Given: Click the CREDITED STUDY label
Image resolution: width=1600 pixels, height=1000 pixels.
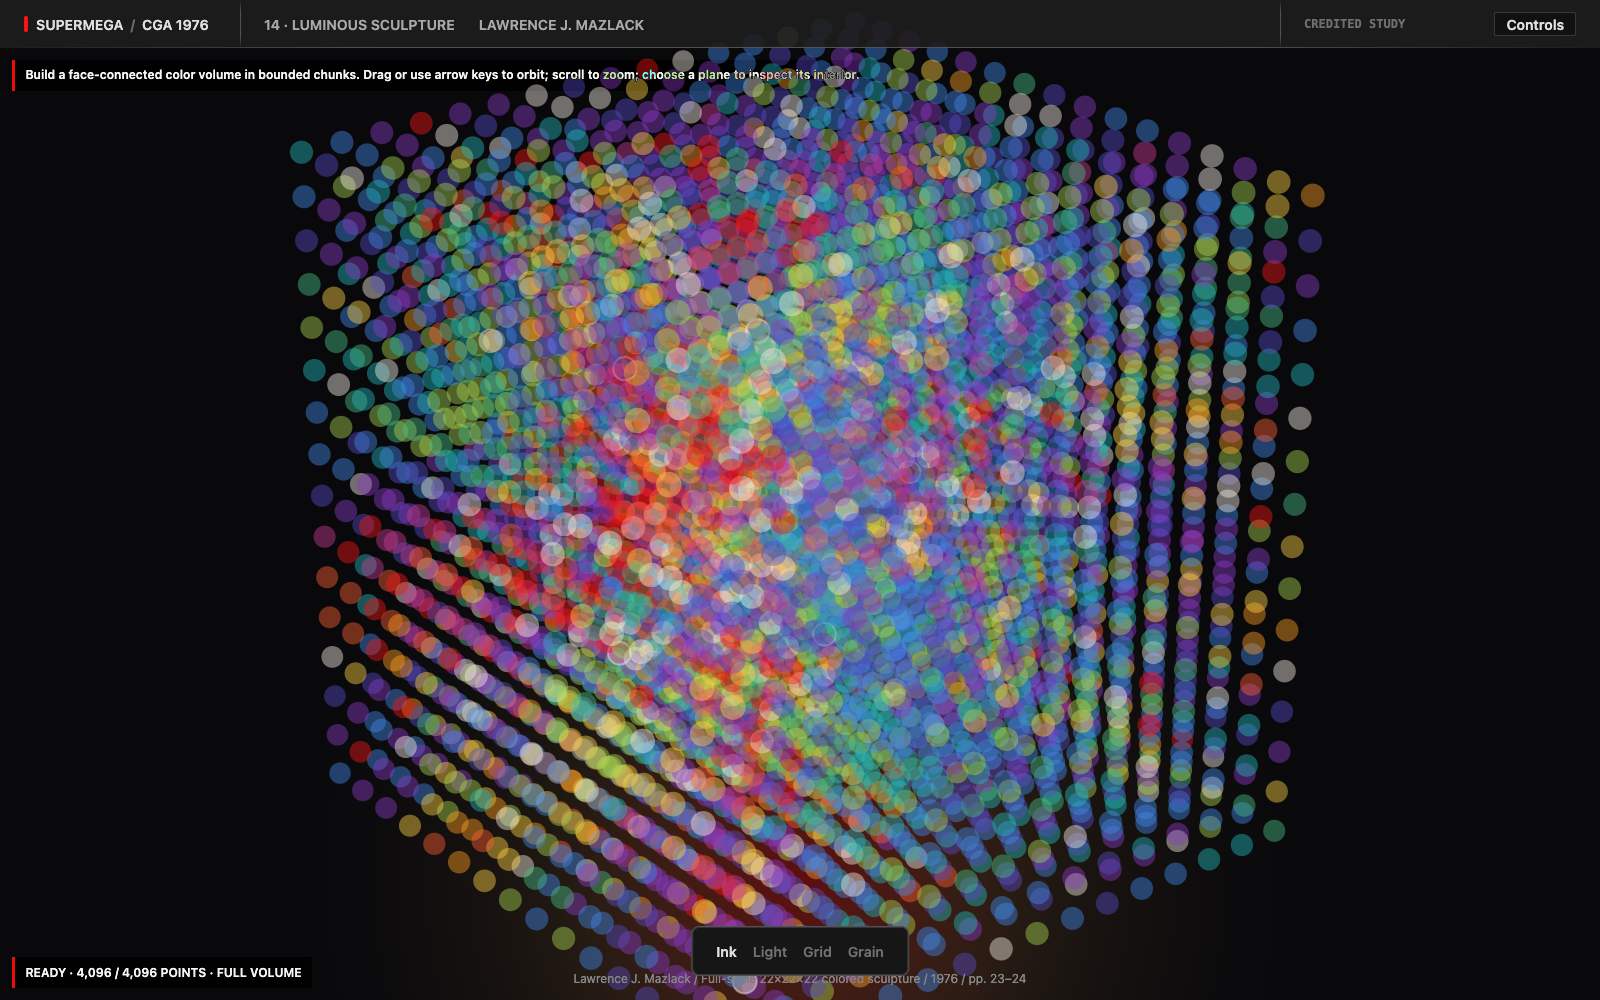Looking at the screenshot, I should click(x=1354, y=24).
